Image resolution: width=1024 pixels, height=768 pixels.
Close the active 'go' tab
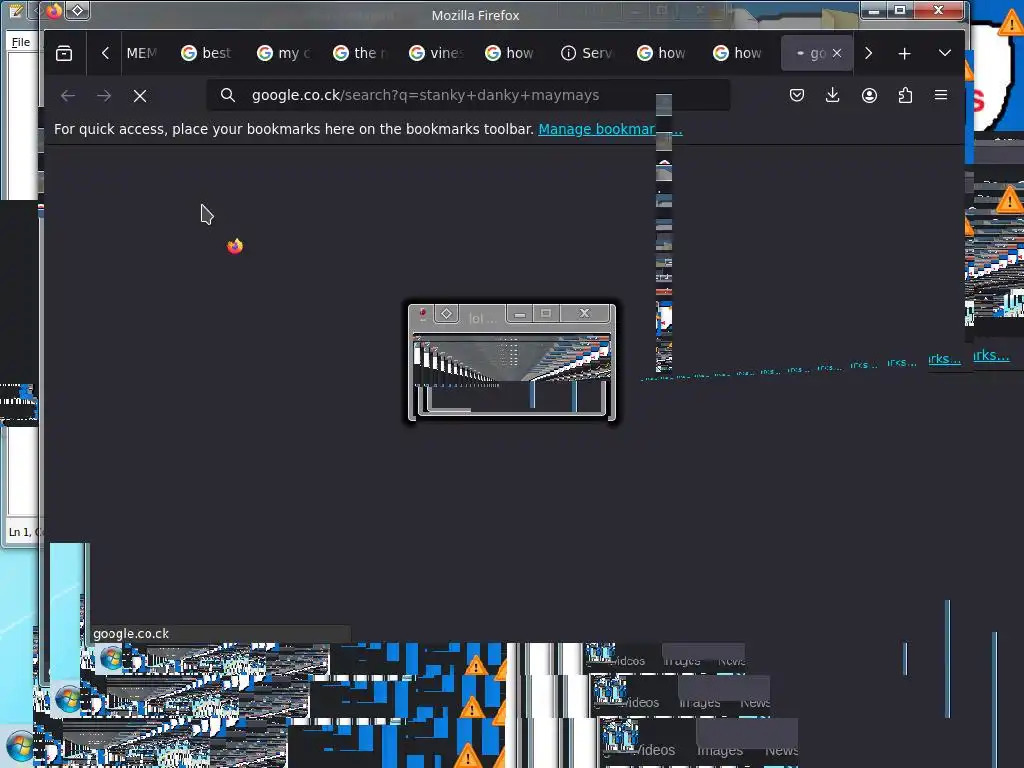(837, 53)
